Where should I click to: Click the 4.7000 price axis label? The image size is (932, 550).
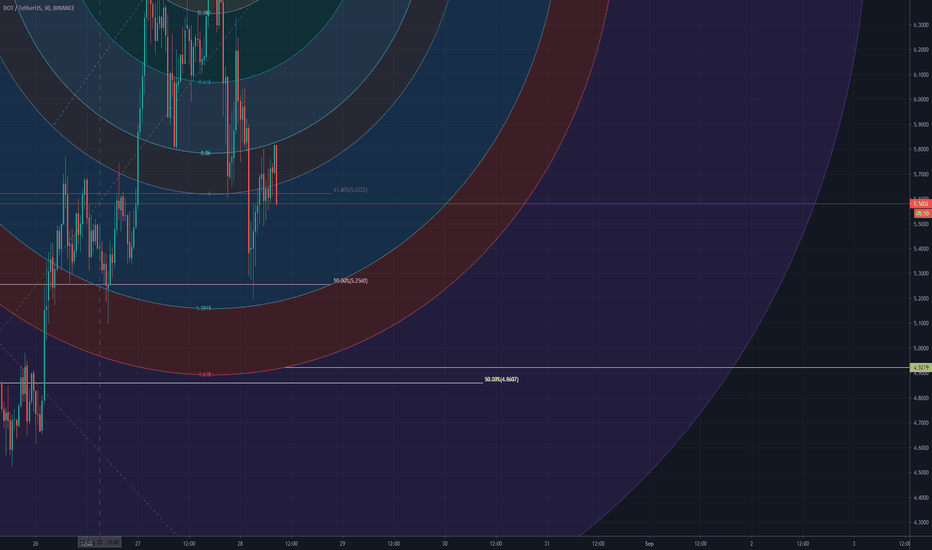point(921,423)
